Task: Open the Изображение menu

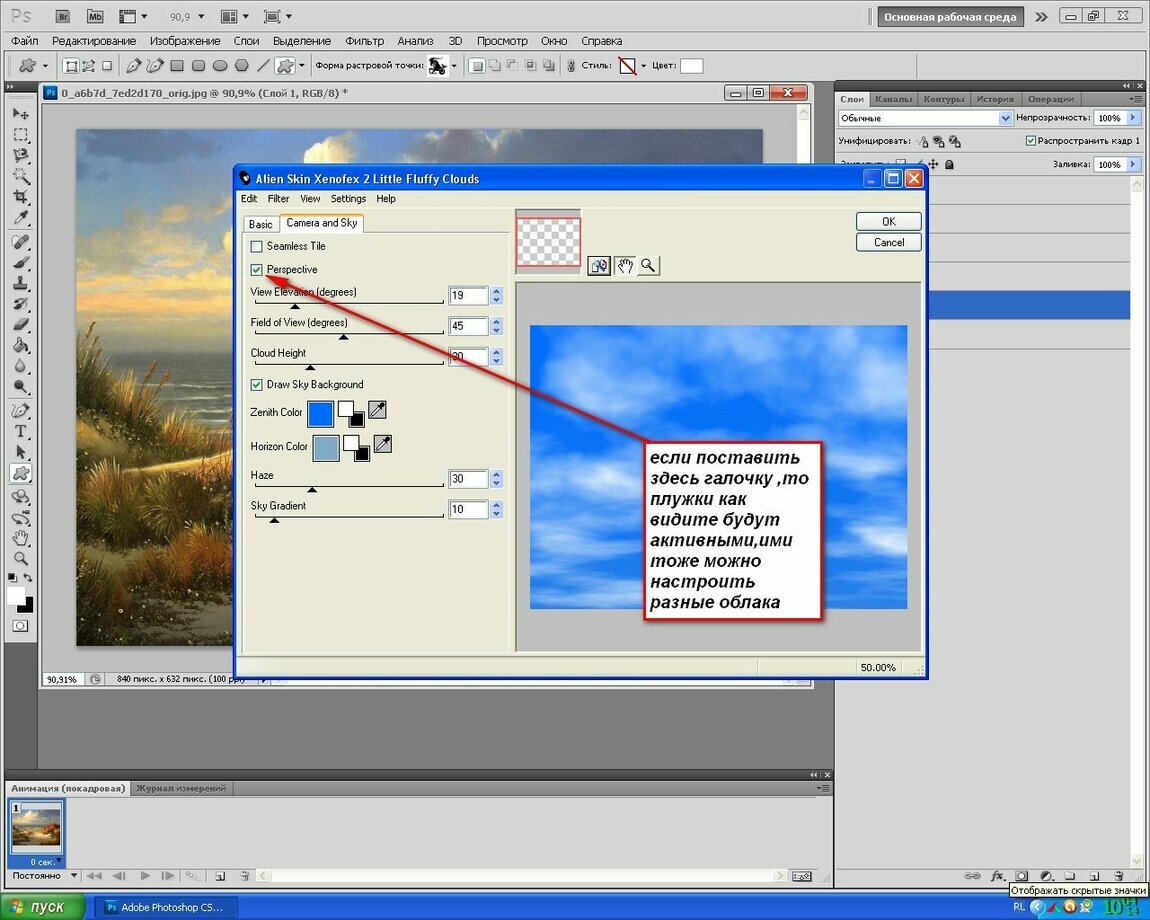Action: tap(185, 41)
